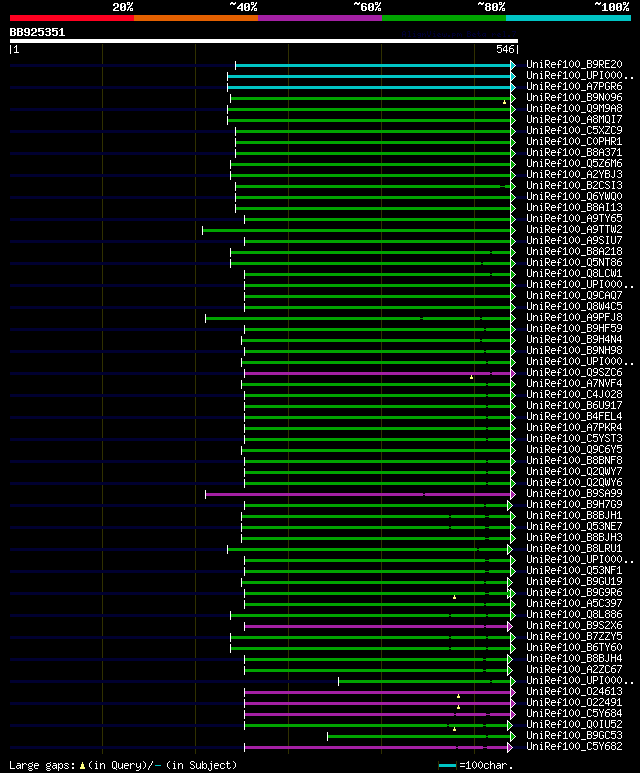Click the yellow gap marker on UniRef100_B9G9R6 row

point(455,597)
